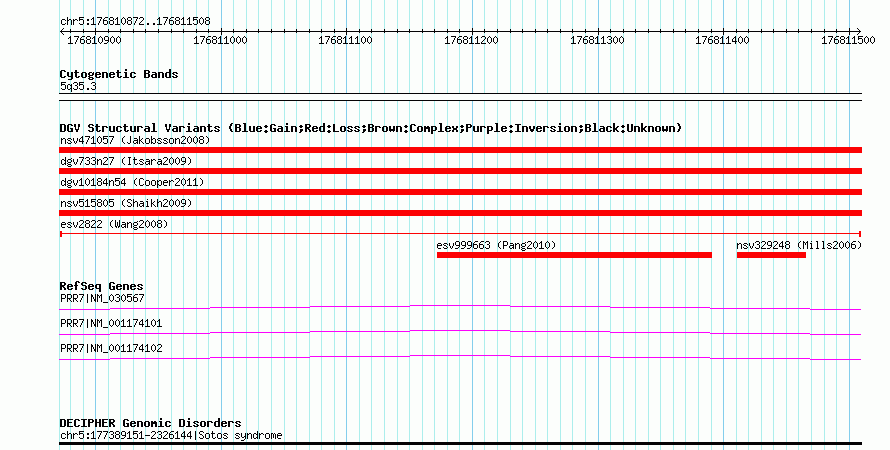This screenshot has width=890, height=450.
Task: Select the 5q35.3 band label
Action: pyautogui.click(x=78, y=86)
